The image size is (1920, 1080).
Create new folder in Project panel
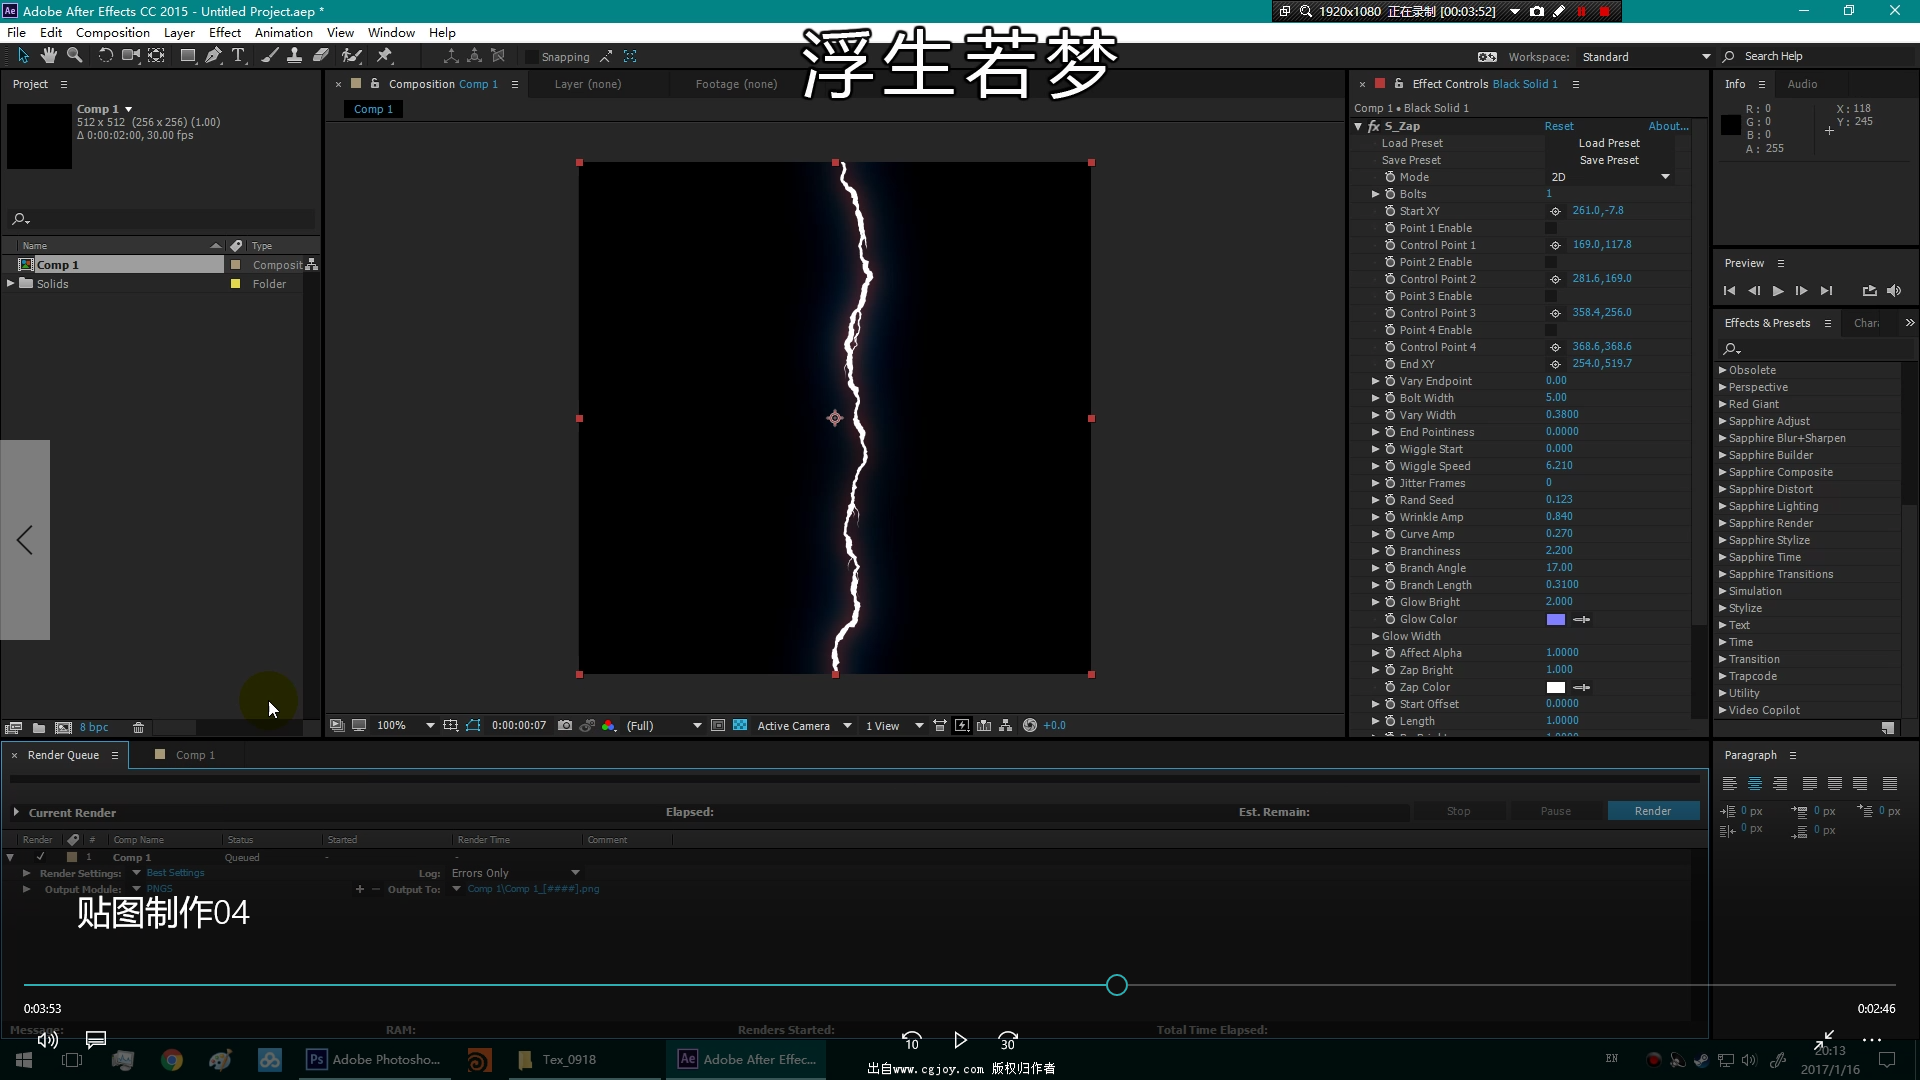(38, 728)
